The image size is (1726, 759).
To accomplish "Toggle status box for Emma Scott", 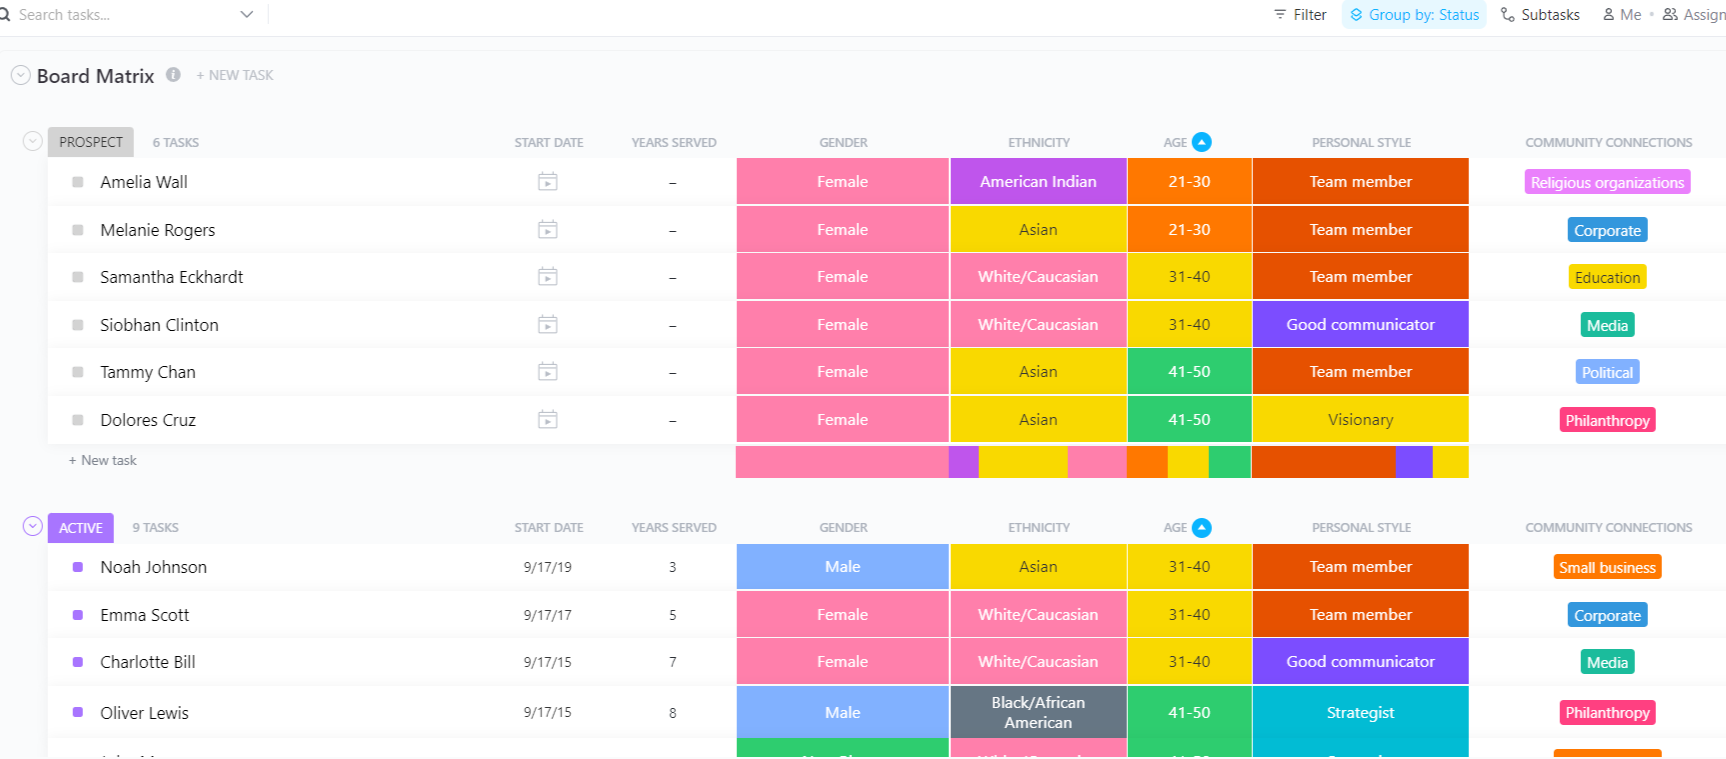I will coord(78,615).
